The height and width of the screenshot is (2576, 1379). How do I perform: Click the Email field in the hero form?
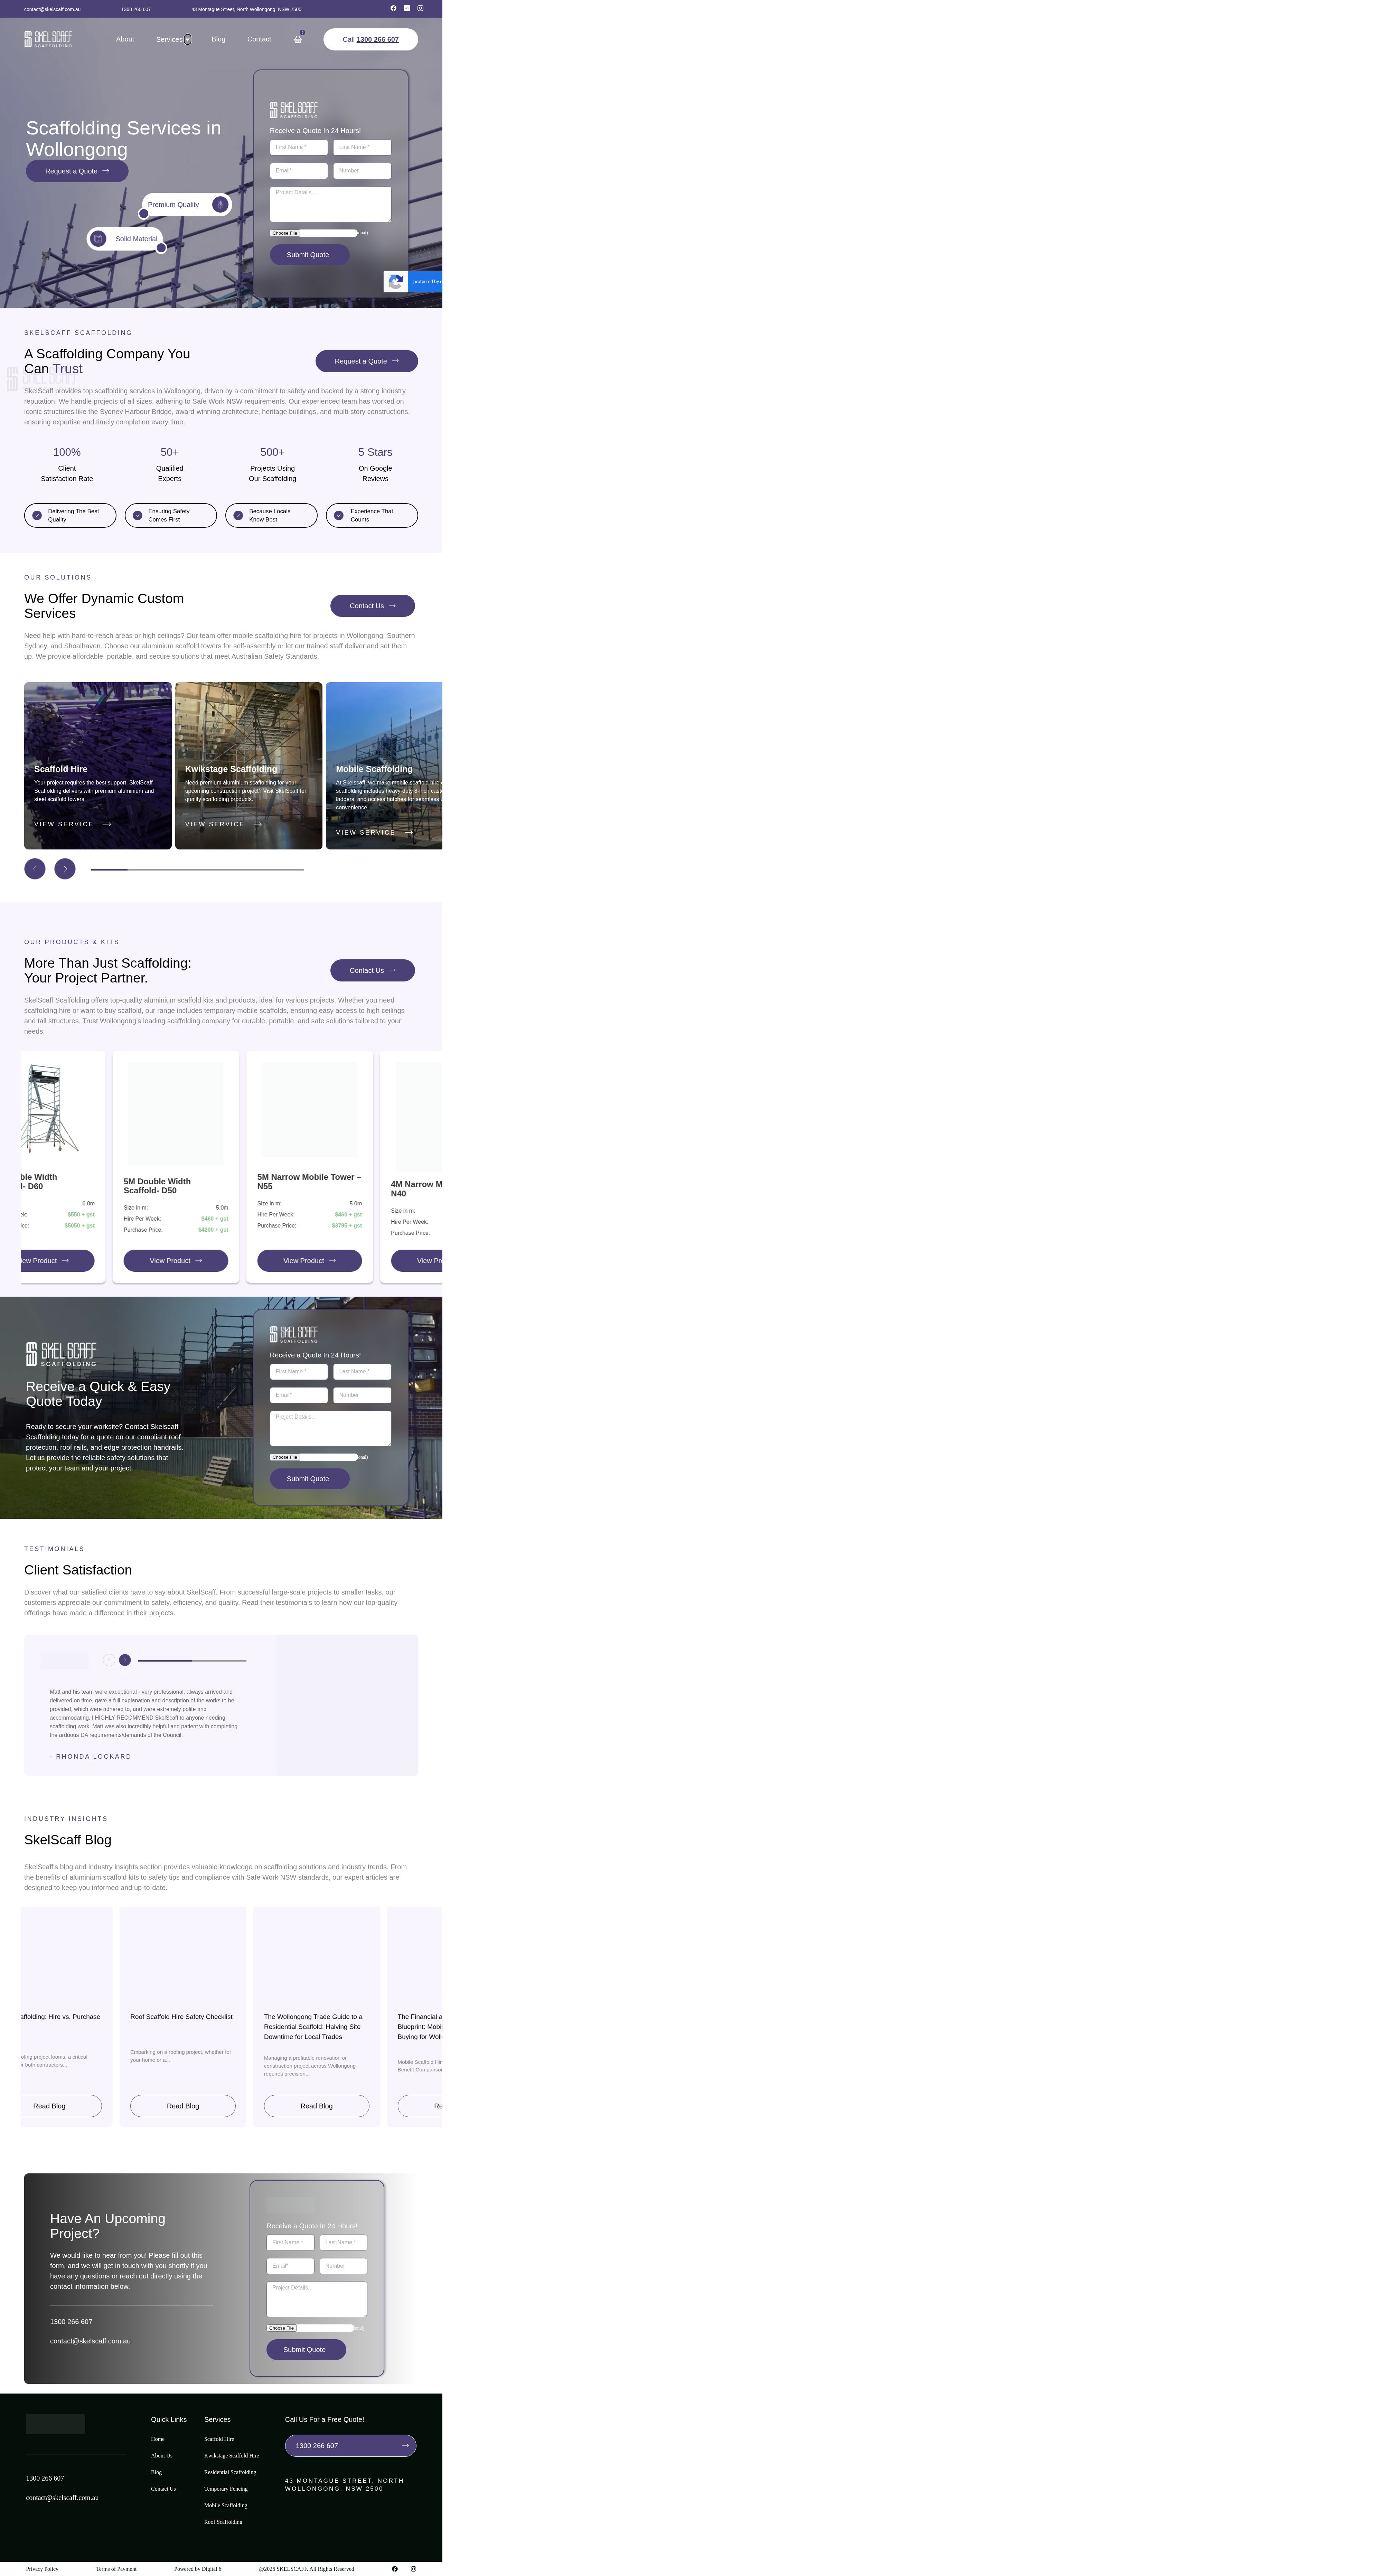click(x=299, y=171)
